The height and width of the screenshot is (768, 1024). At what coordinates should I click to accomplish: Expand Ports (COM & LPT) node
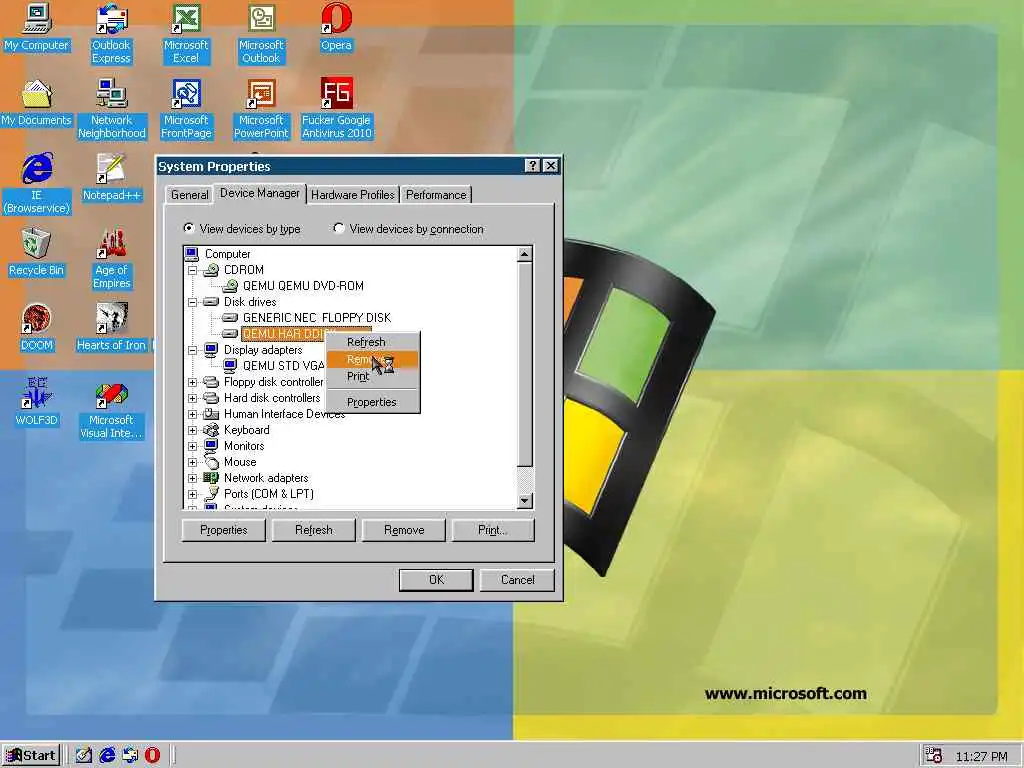[193, 494]
